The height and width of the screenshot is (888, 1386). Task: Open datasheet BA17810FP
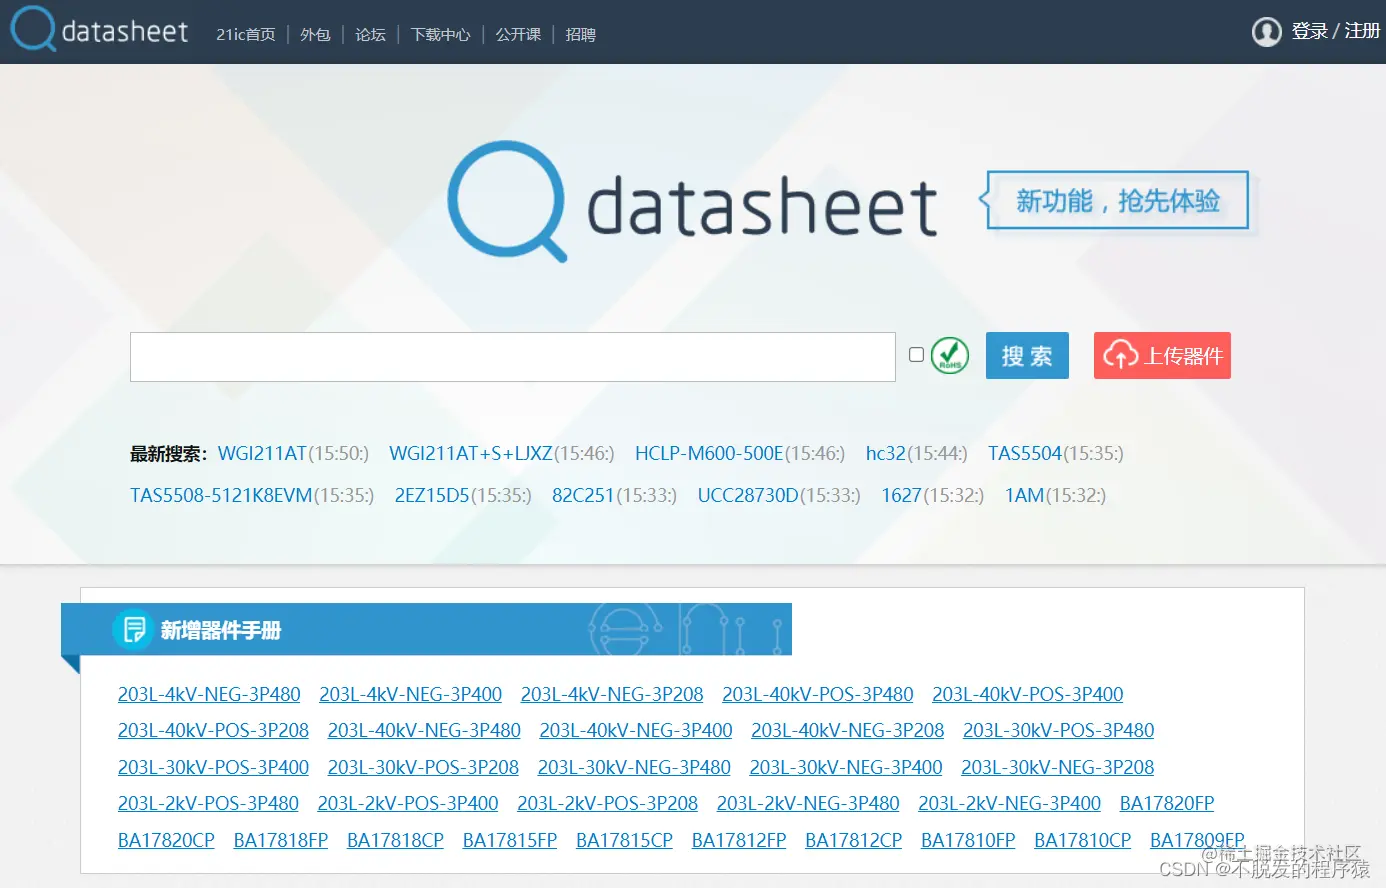[968, 840]
